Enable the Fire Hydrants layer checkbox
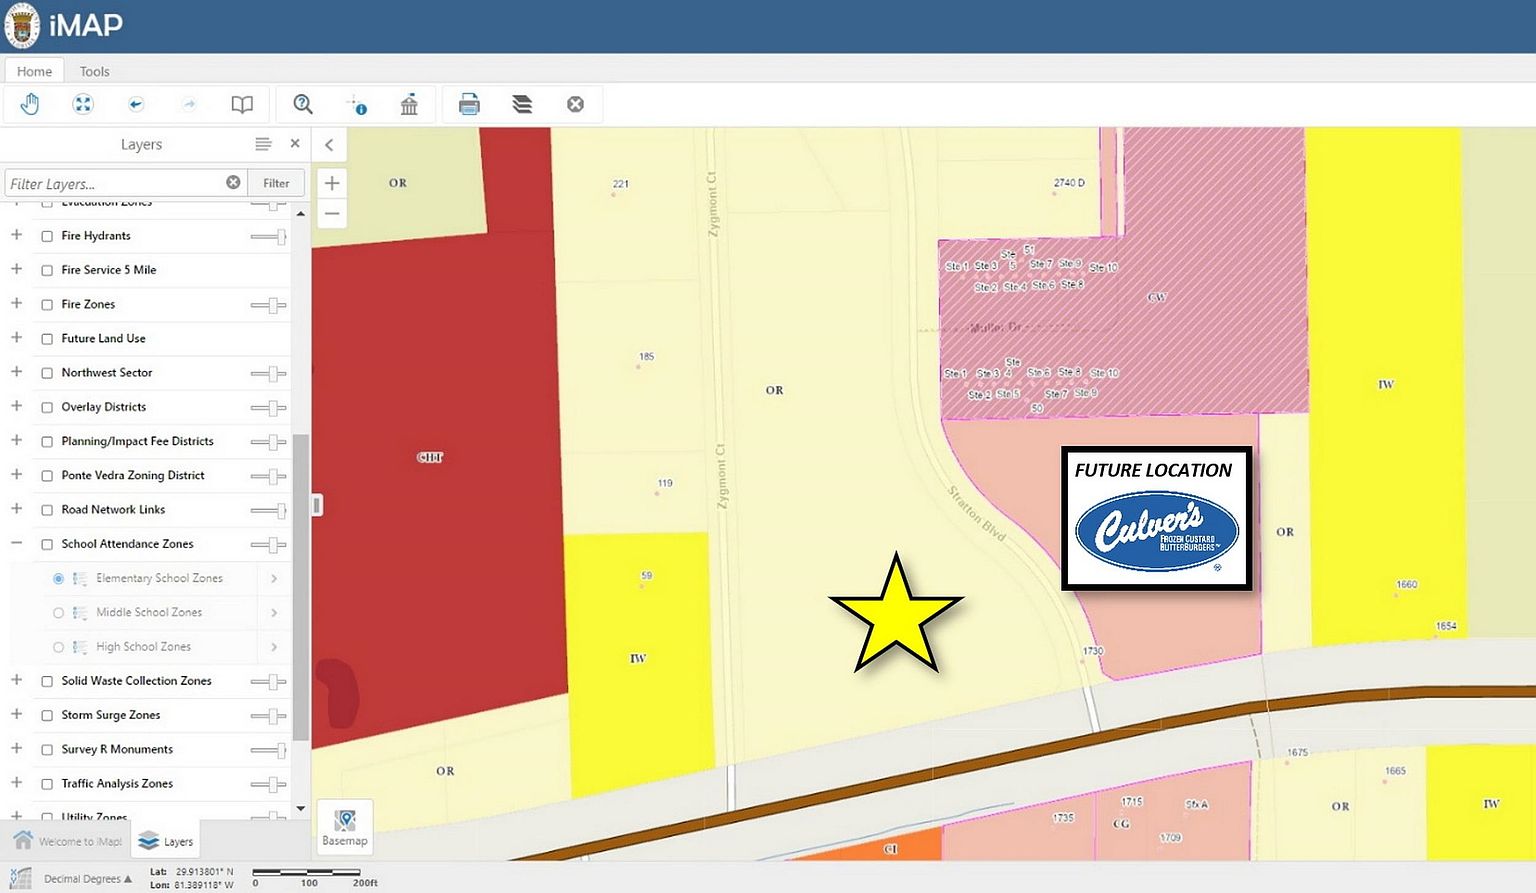Viewport: 1536px width, 893px height. 47,237
